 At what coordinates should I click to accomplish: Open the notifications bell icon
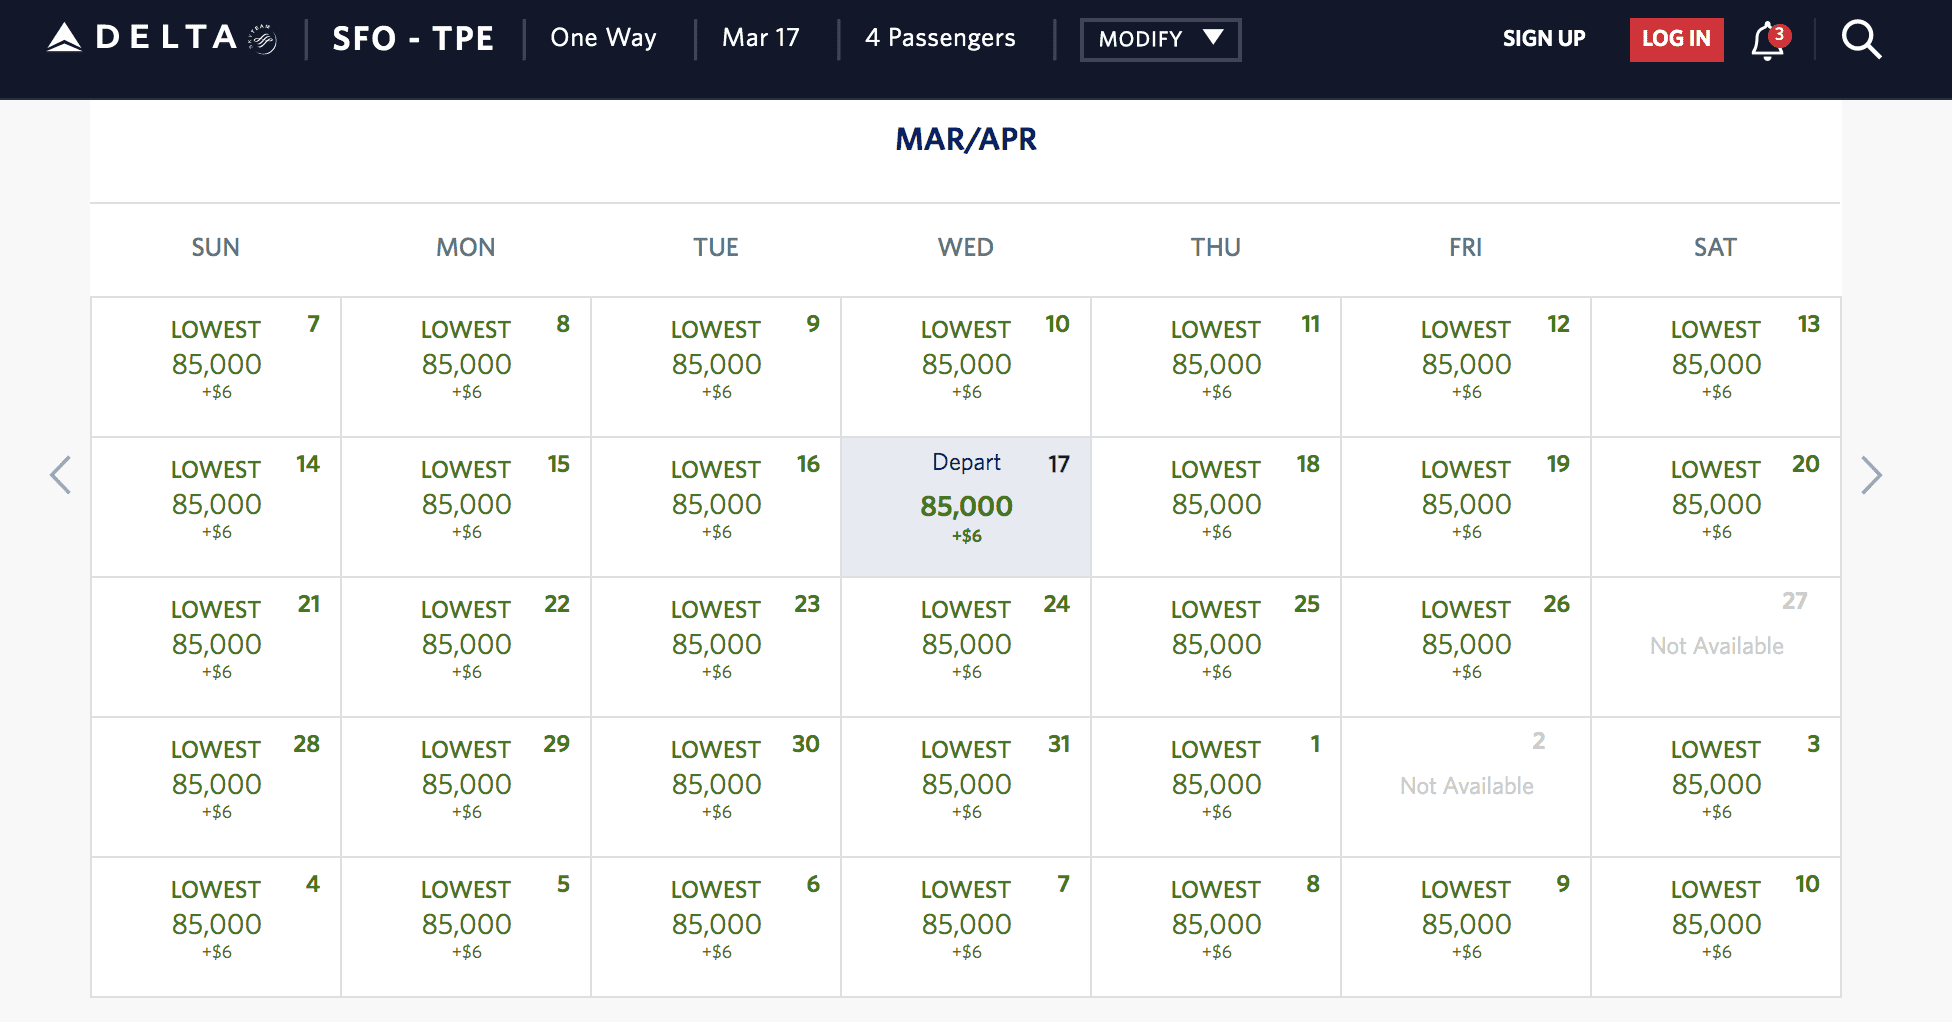[x=1768, y=40]
